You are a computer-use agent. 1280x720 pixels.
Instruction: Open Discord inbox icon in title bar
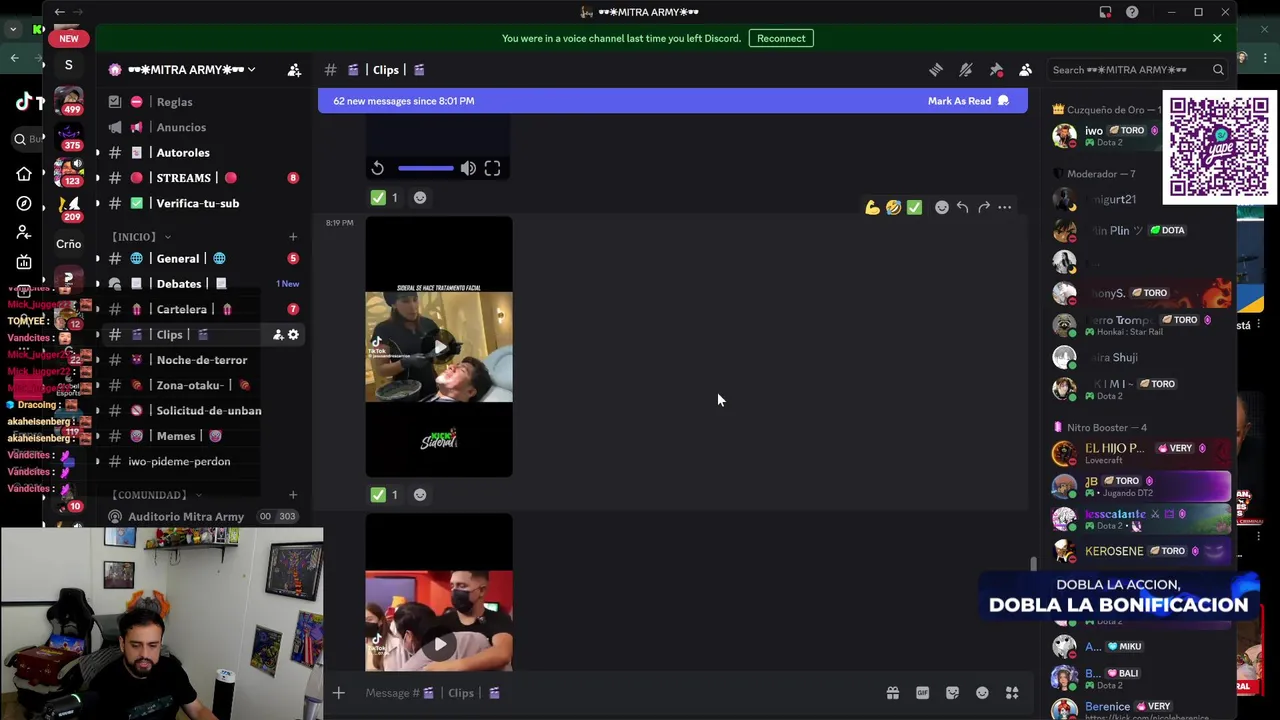(1105, 12)
